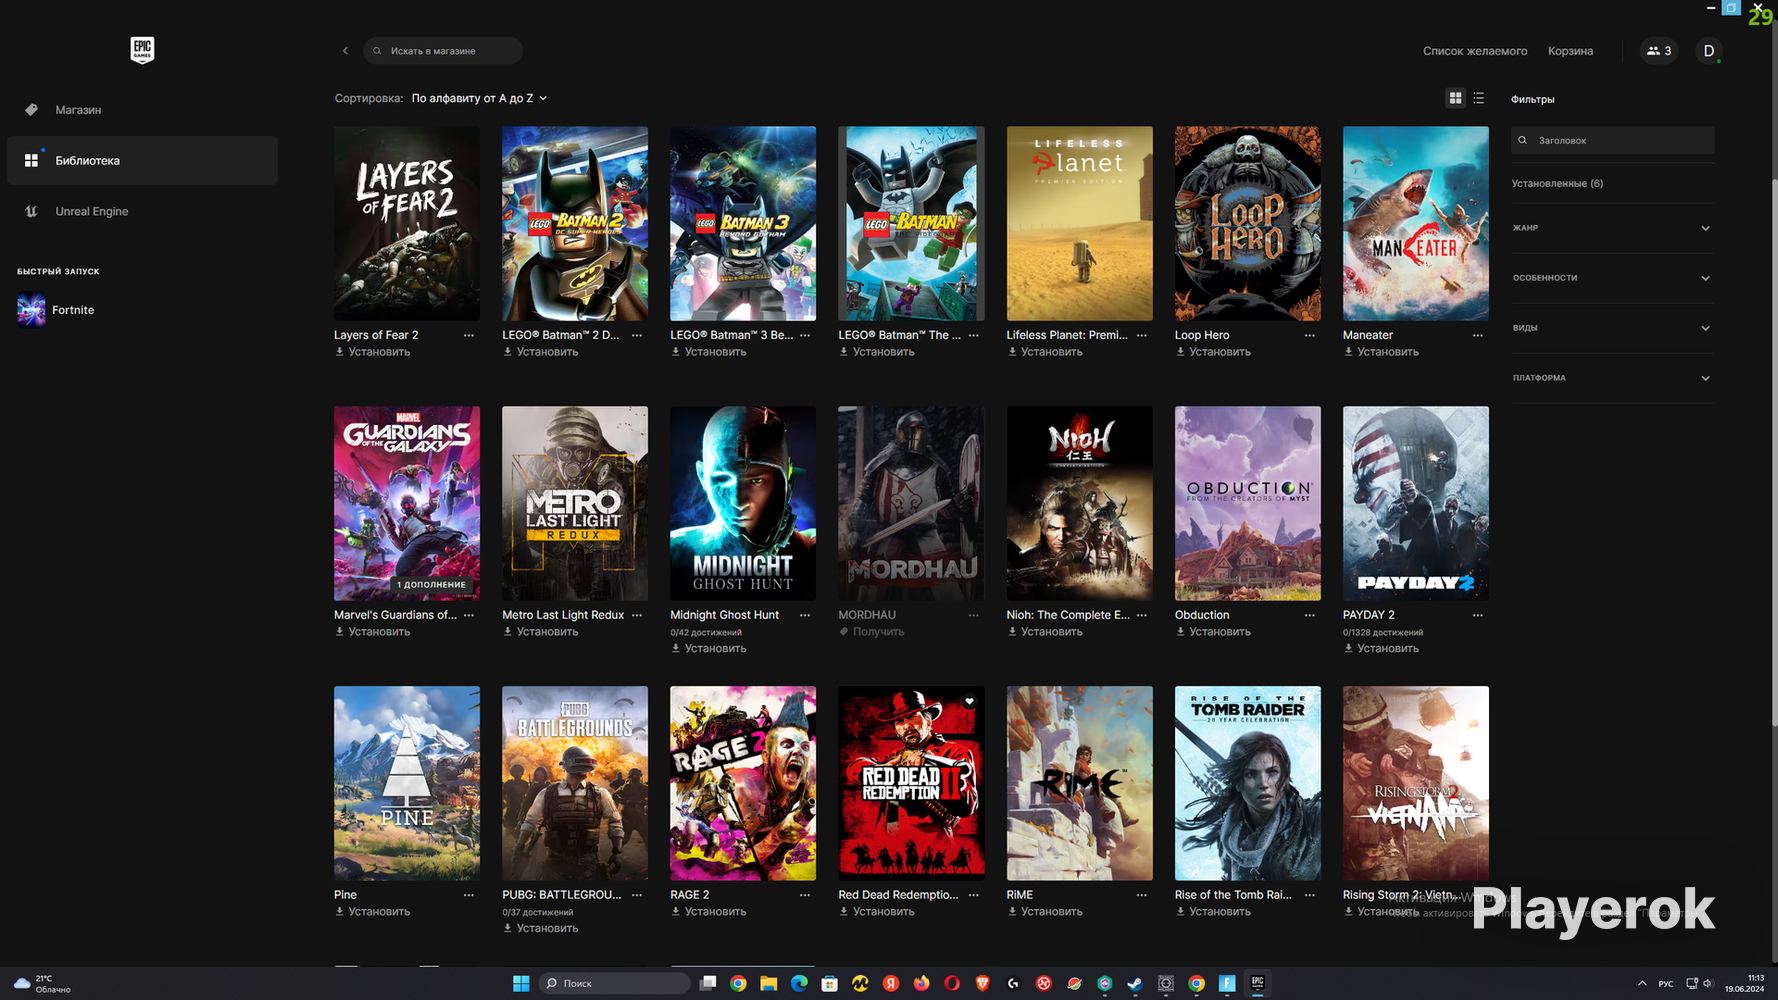Go back using the back arrow
This screenshot has width=1778, height=1000.
[x=346, y=51]
